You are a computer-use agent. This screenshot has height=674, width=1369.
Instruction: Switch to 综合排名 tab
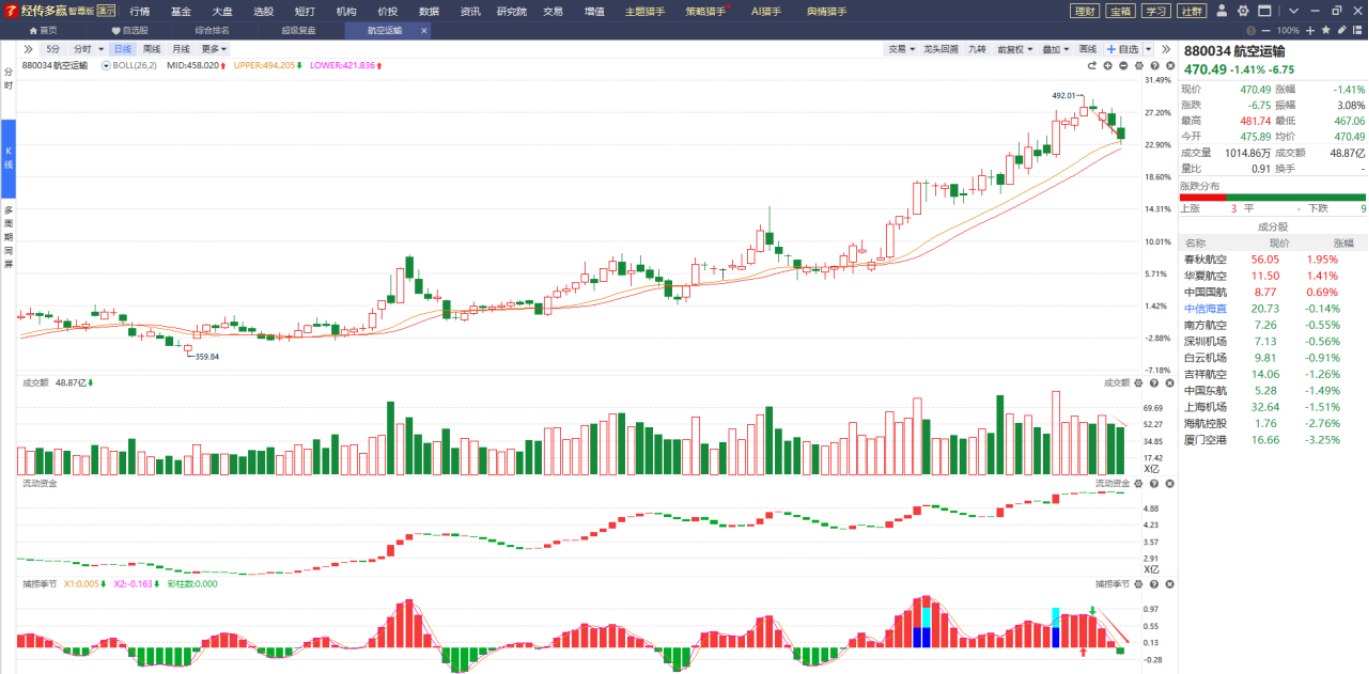coord(212,31)
